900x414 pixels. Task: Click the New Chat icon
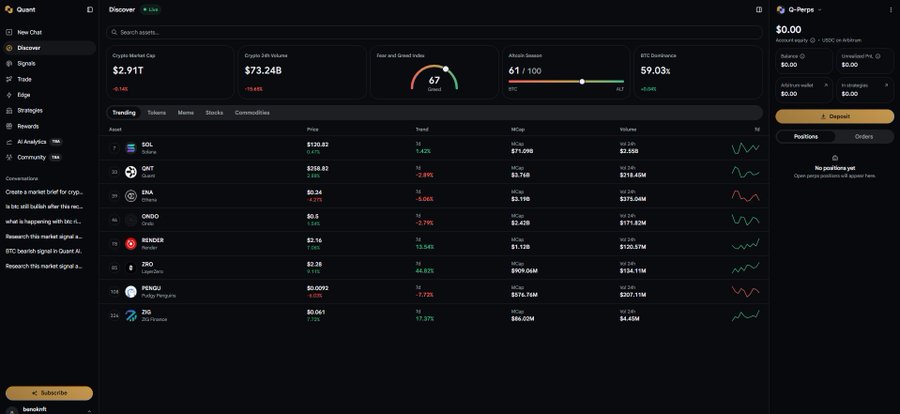pos(9,33)
